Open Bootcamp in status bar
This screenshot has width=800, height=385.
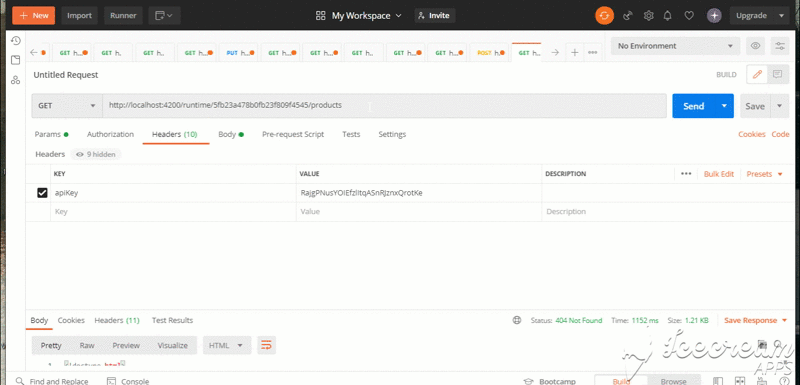click(x=550, y=381)
